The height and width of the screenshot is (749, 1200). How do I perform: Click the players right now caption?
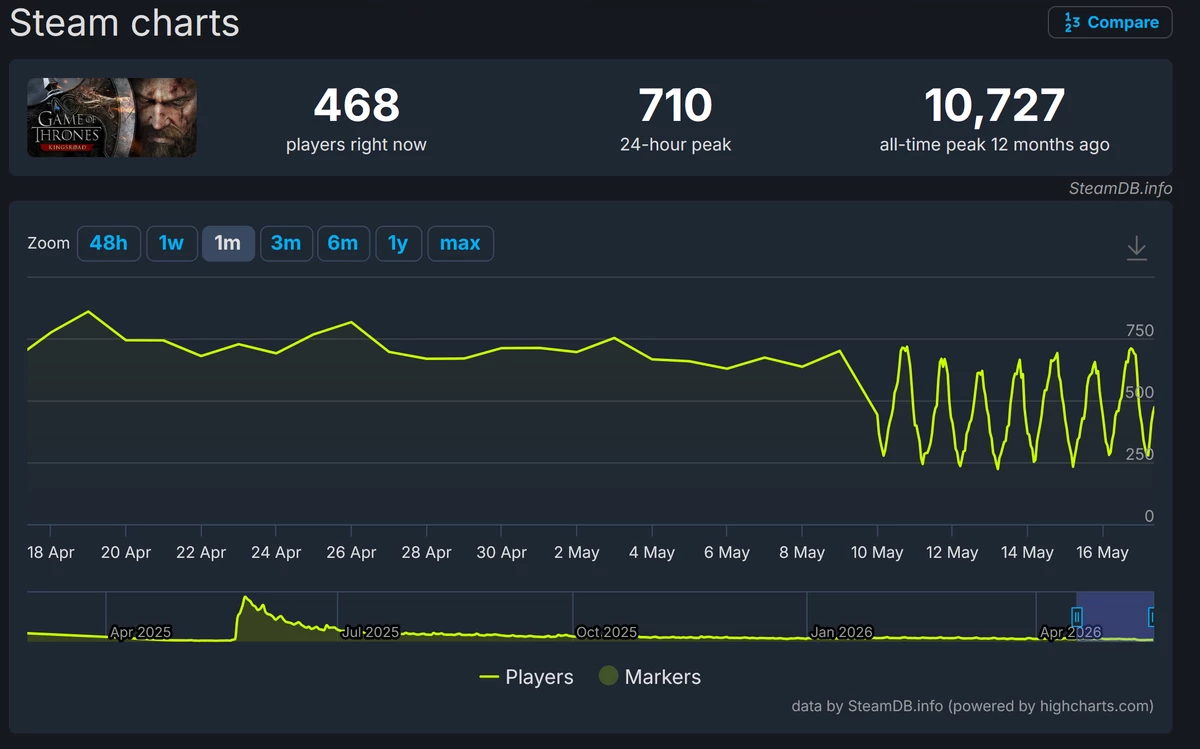(x=356, y=145)
